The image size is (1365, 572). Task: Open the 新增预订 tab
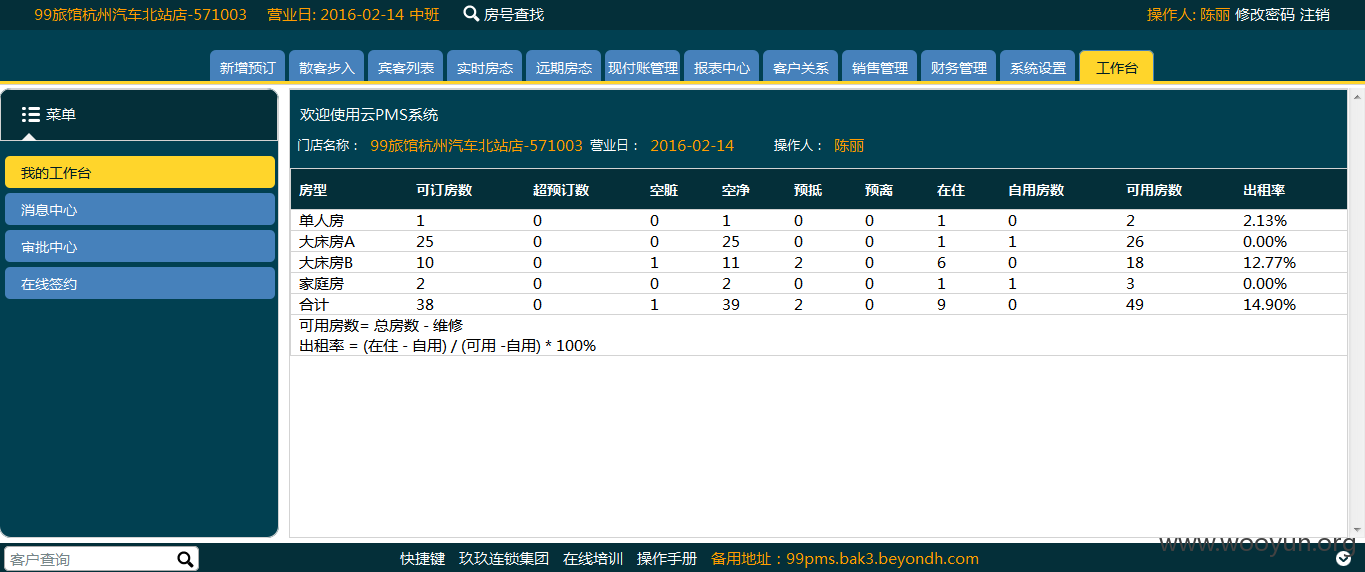click(x=247, y=66)
